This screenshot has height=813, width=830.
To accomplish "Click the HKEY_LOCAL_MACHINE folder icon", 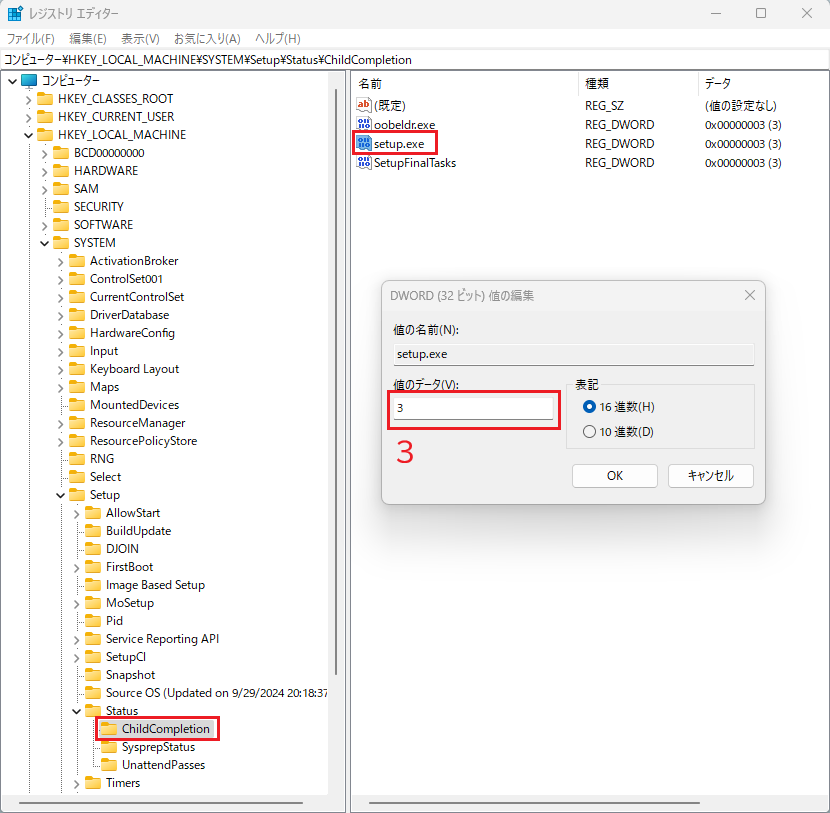I will pos(45,135).
